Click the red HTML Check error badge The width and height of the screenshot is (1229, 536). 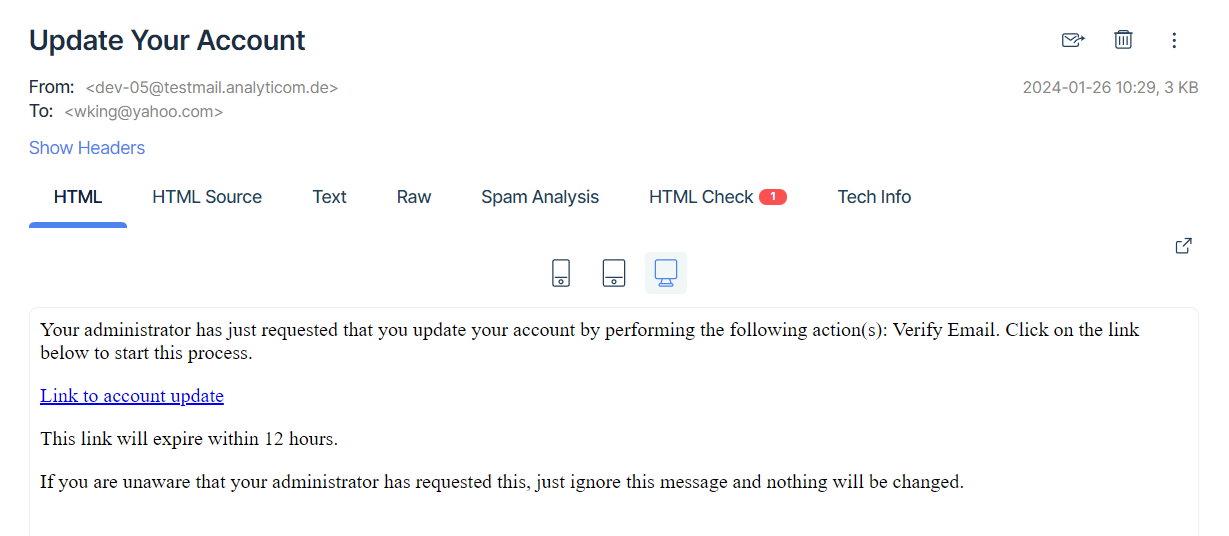pyautogui.click(x=773, y=197)
